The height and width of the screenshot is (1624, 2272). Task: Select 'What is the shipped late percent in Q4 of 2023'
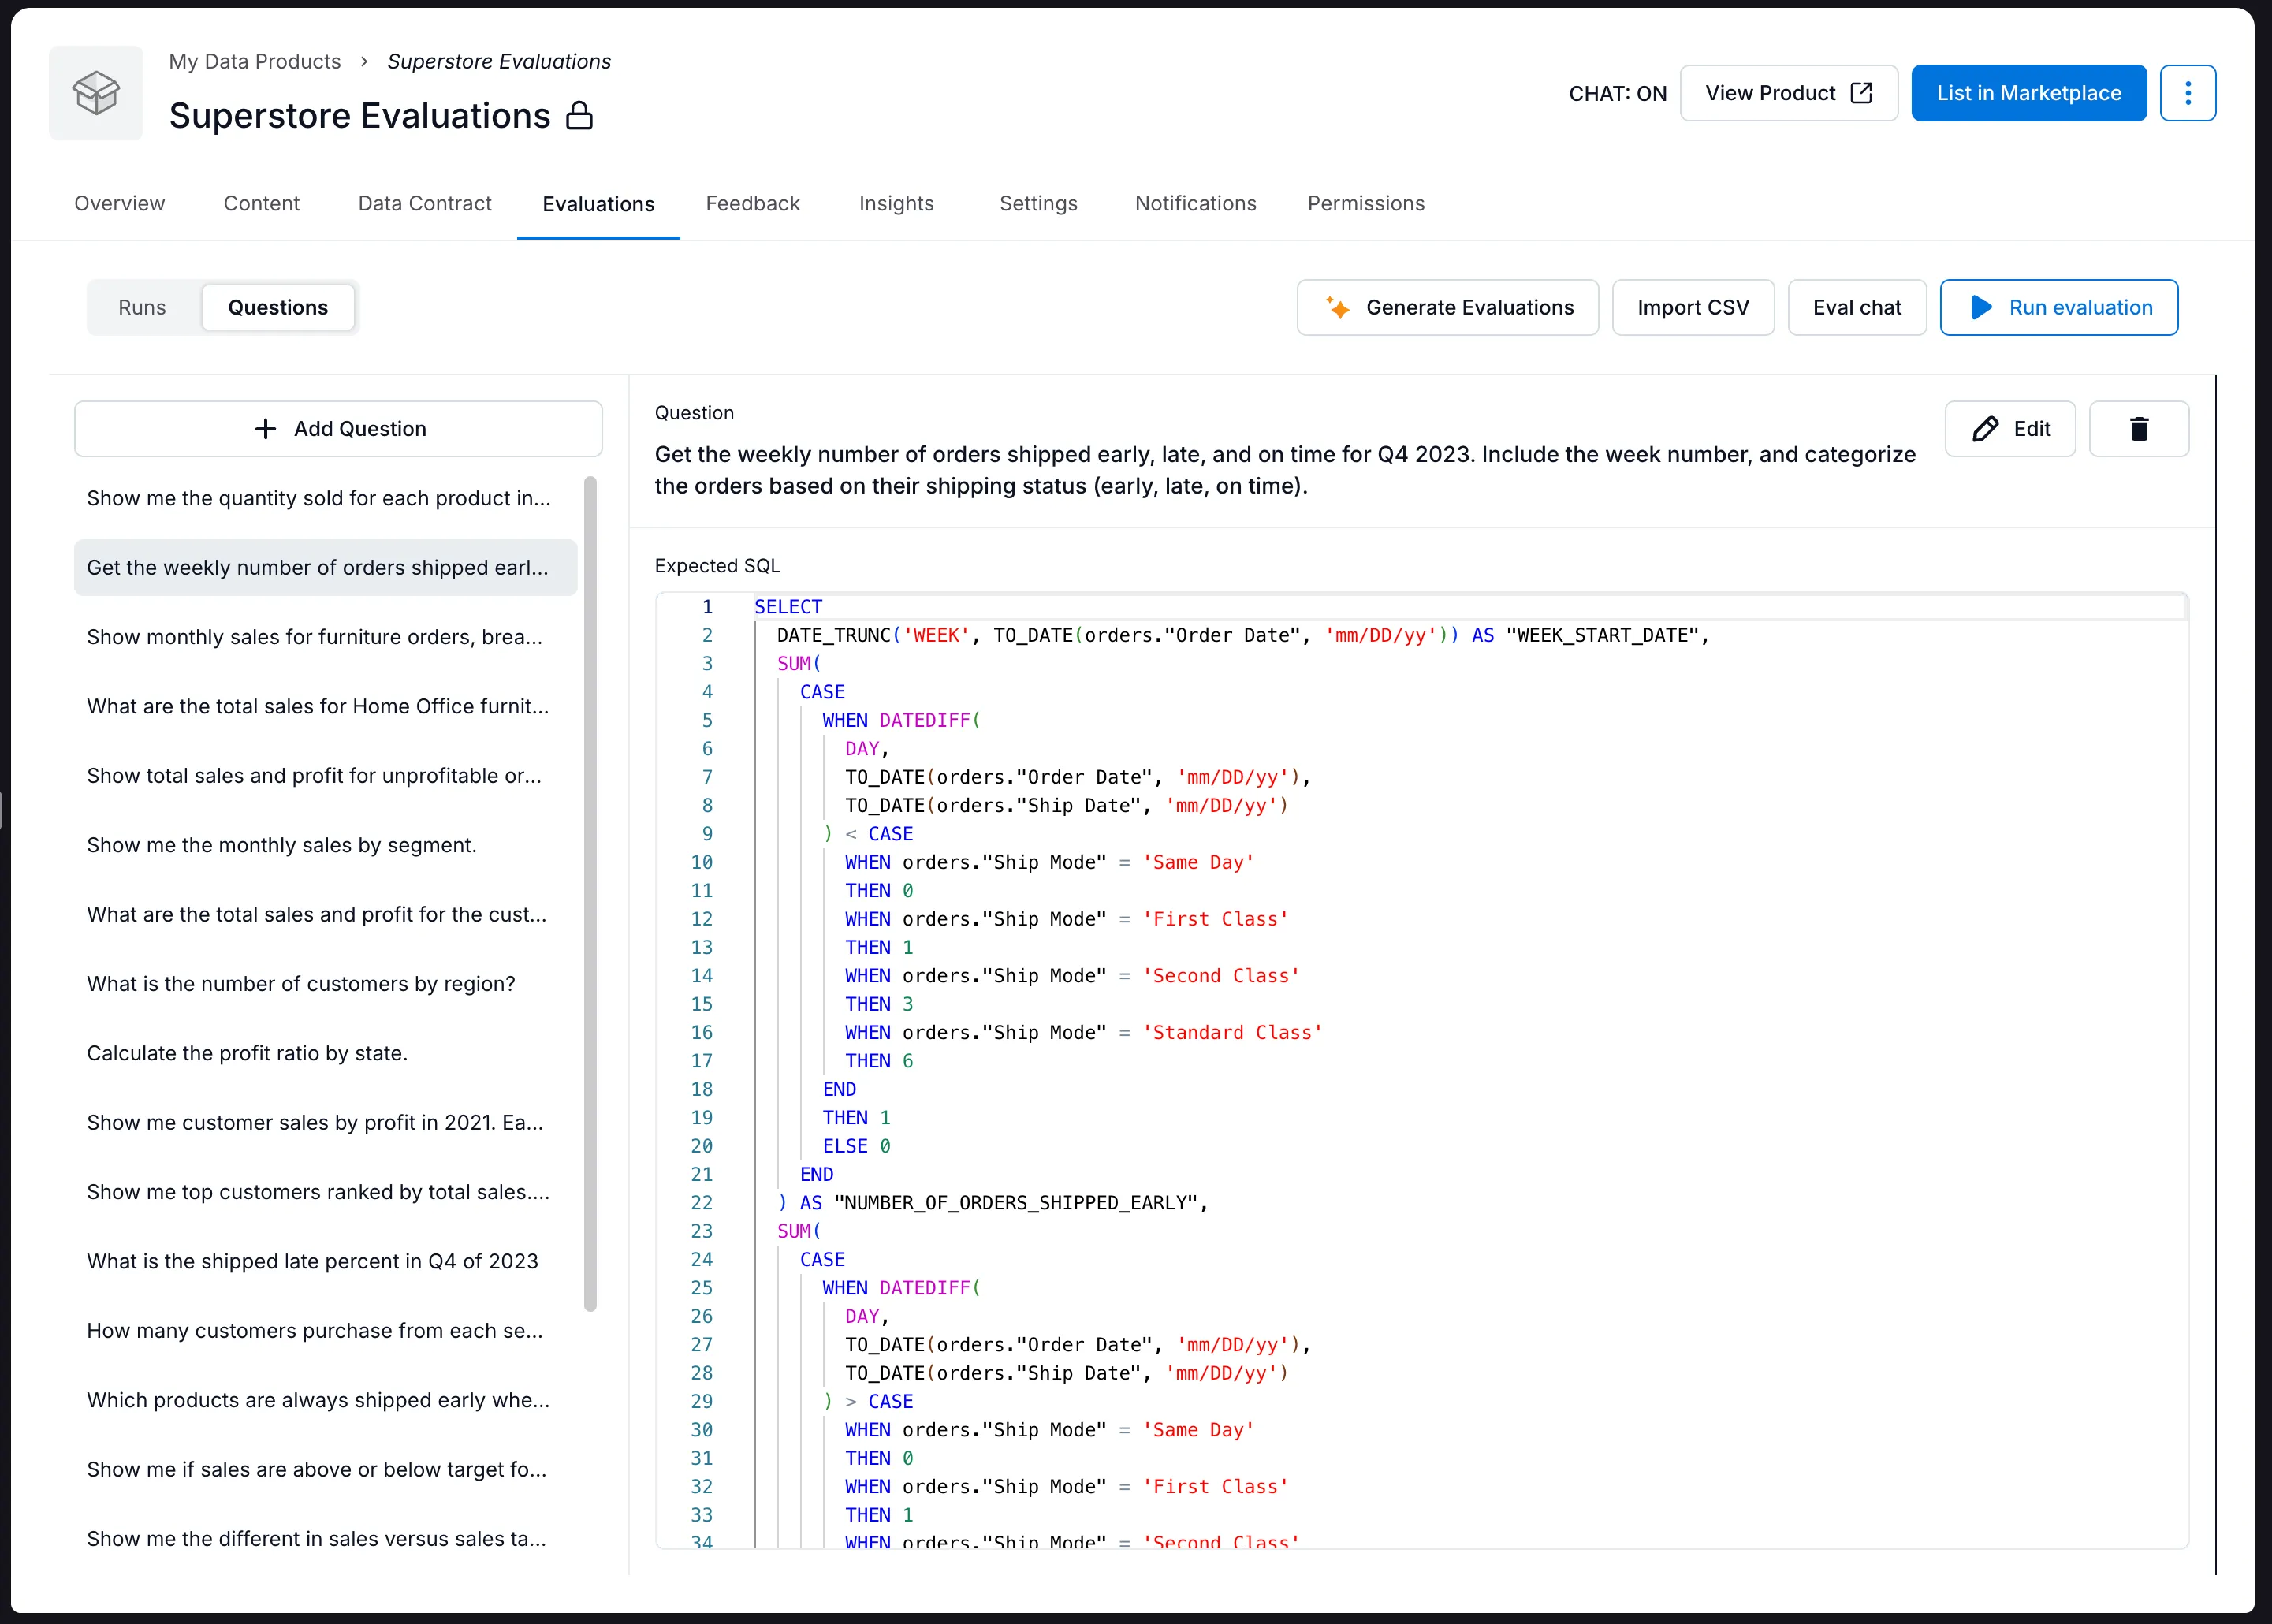[325, 1261]
